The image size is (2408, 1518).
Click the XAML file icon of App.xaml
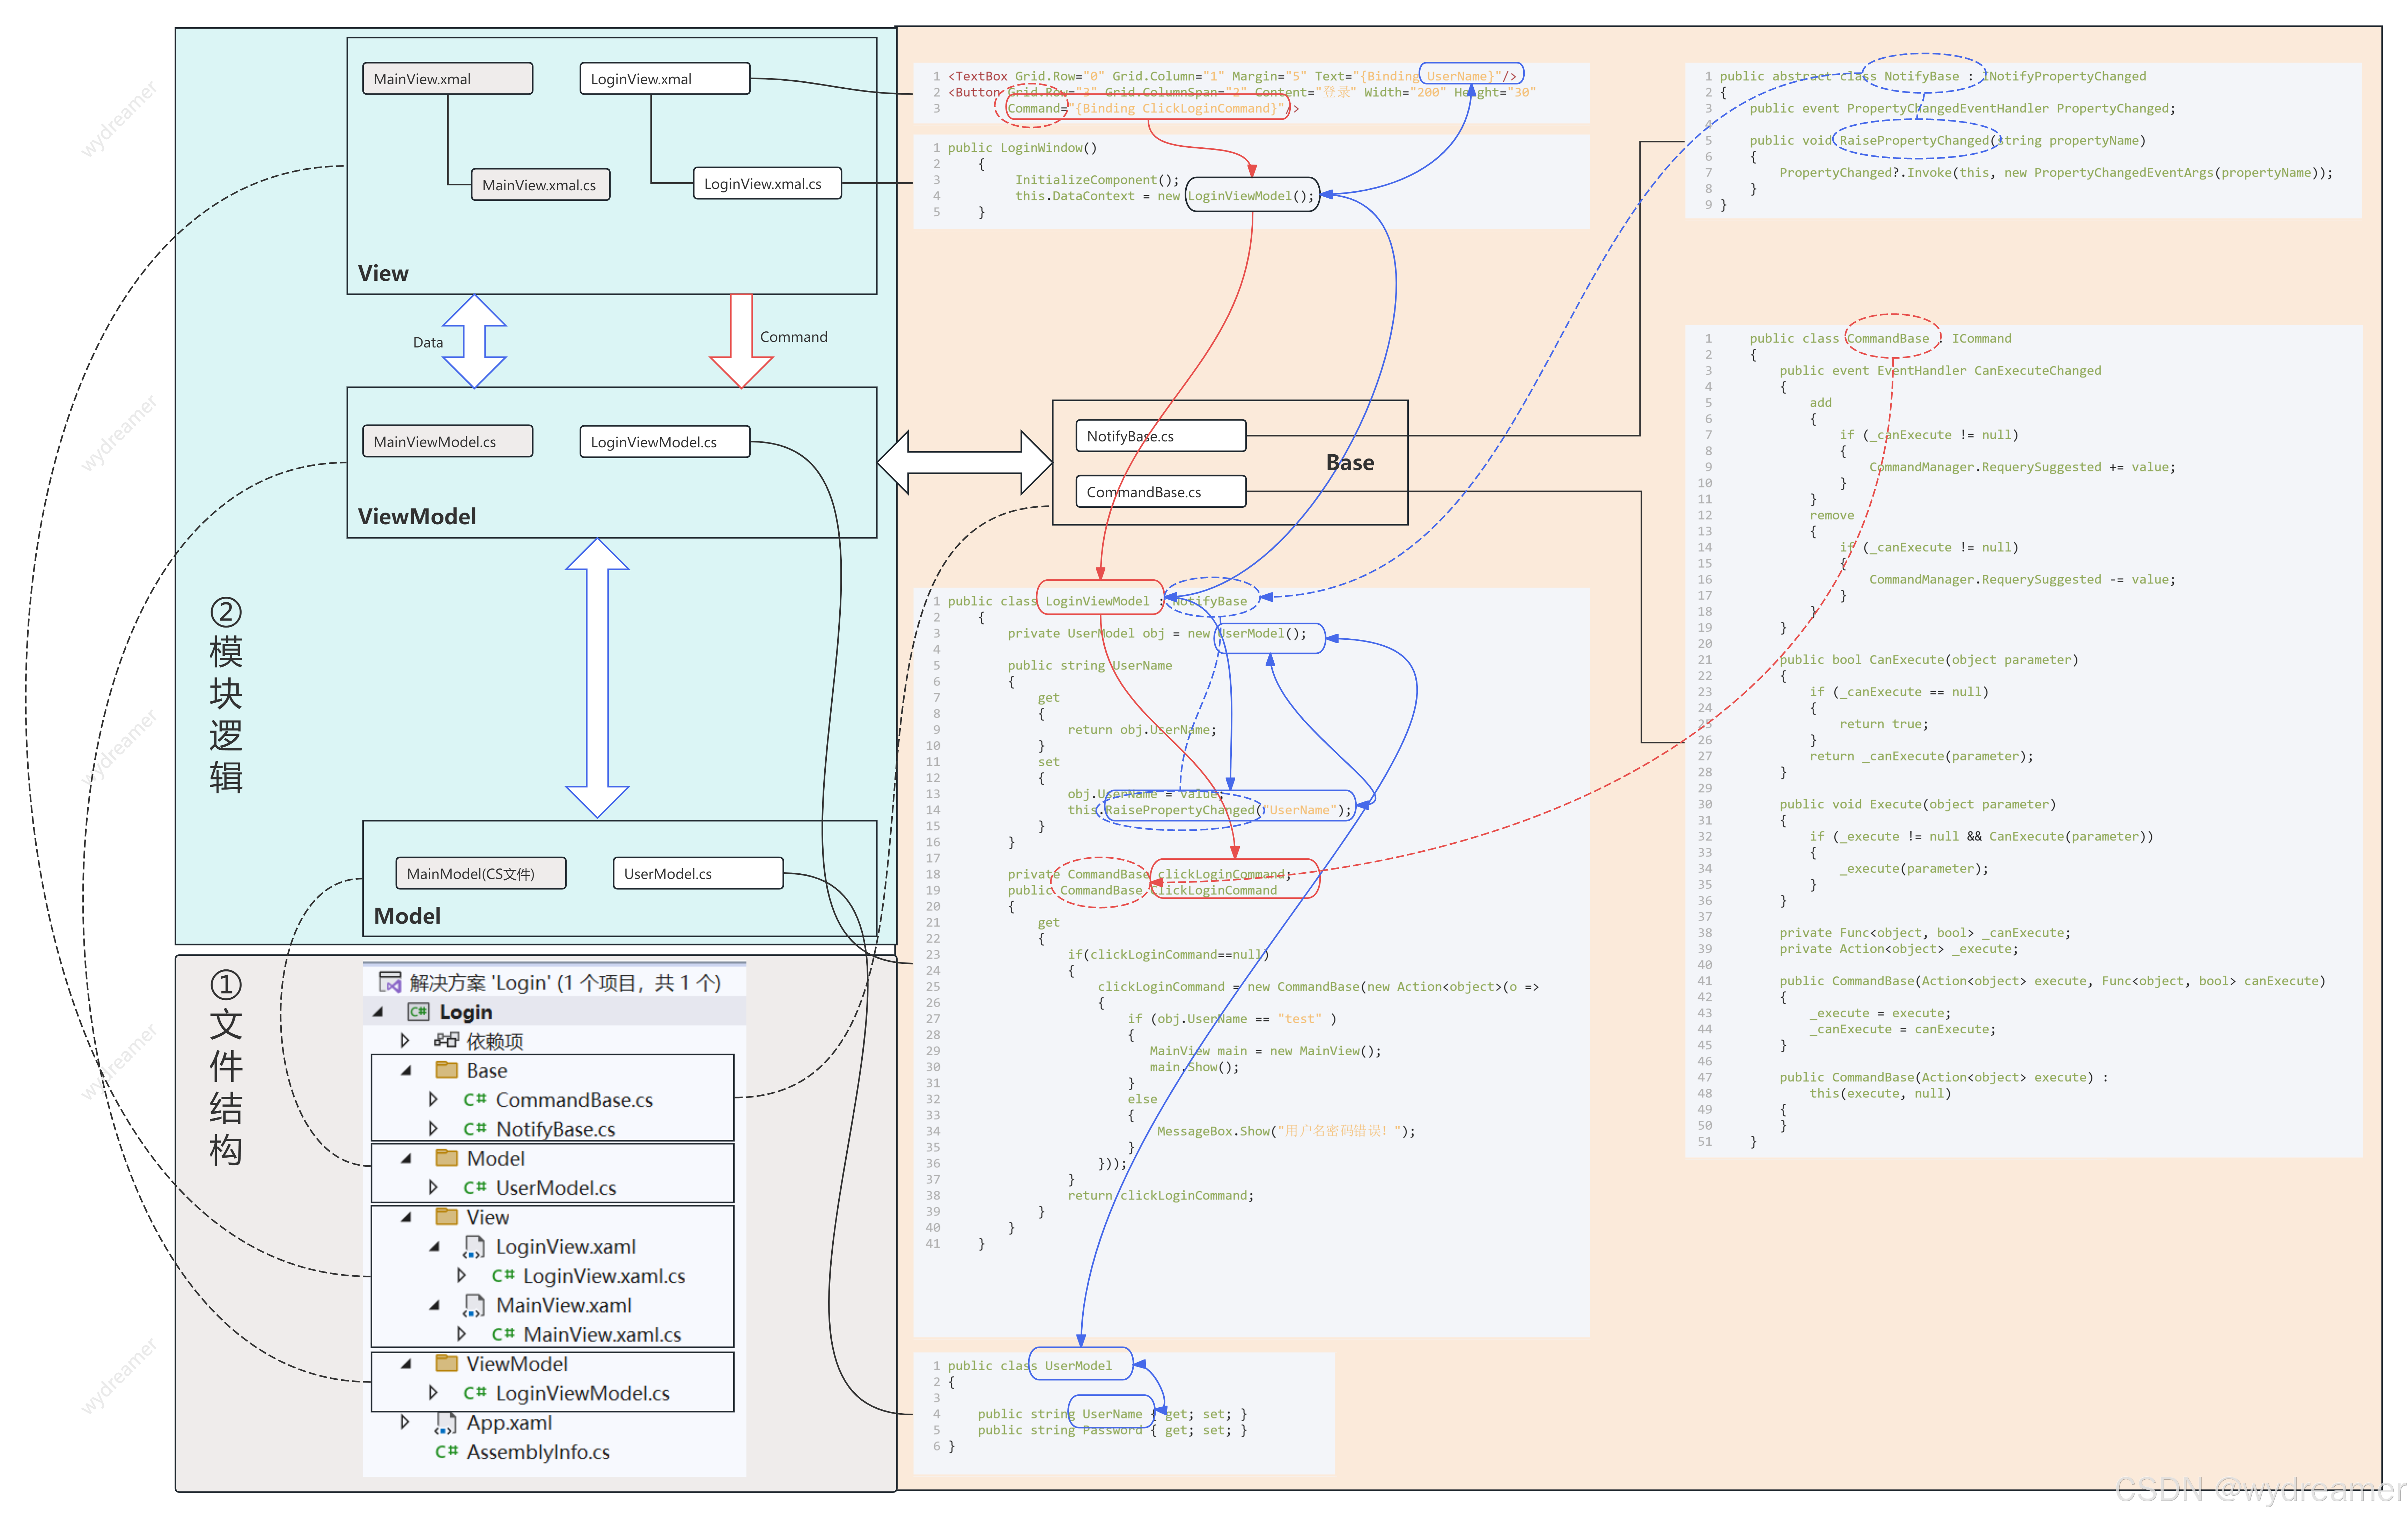[x=446, y=1423]
